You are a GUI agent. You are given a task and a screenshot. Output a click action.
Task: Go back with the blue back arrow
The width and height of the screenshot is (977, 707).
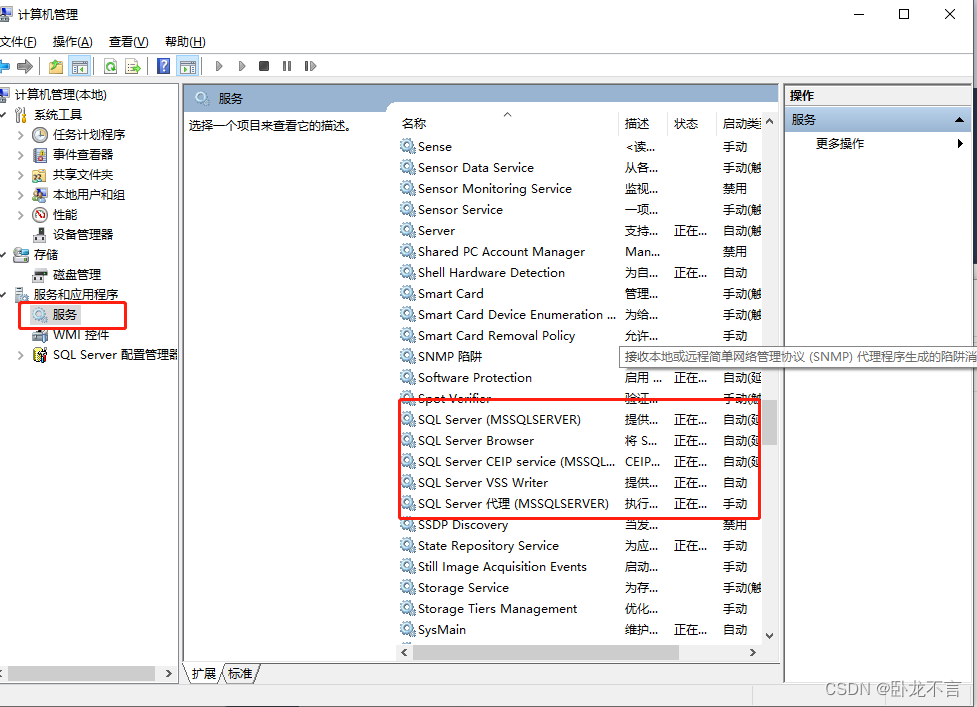pyautogui.click(x=4, y=66)
